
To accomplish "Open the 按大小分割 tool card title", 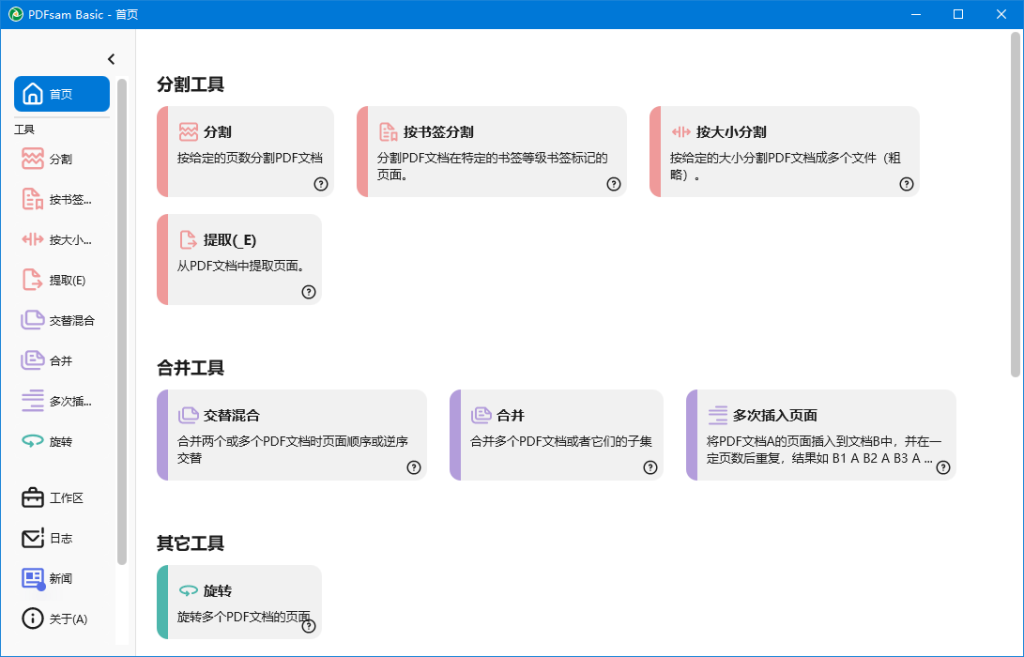I will tap(731, 132).
